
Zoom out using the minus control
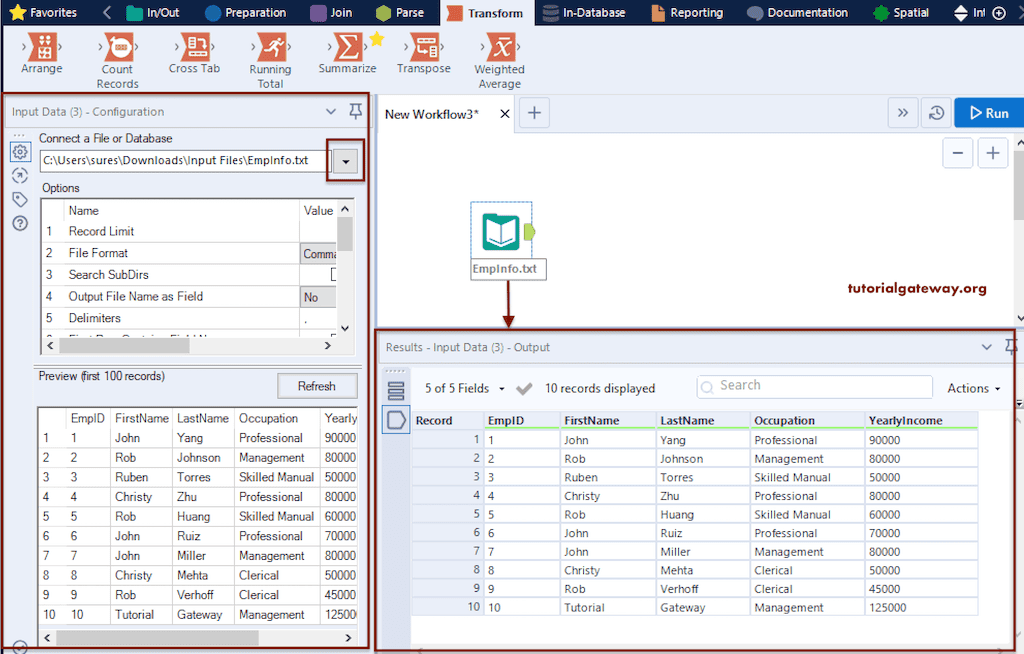point(957,153)
